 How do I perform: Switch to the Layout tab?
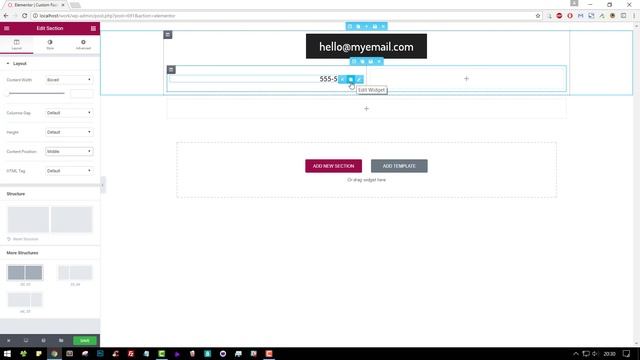(x=16, y=44)
